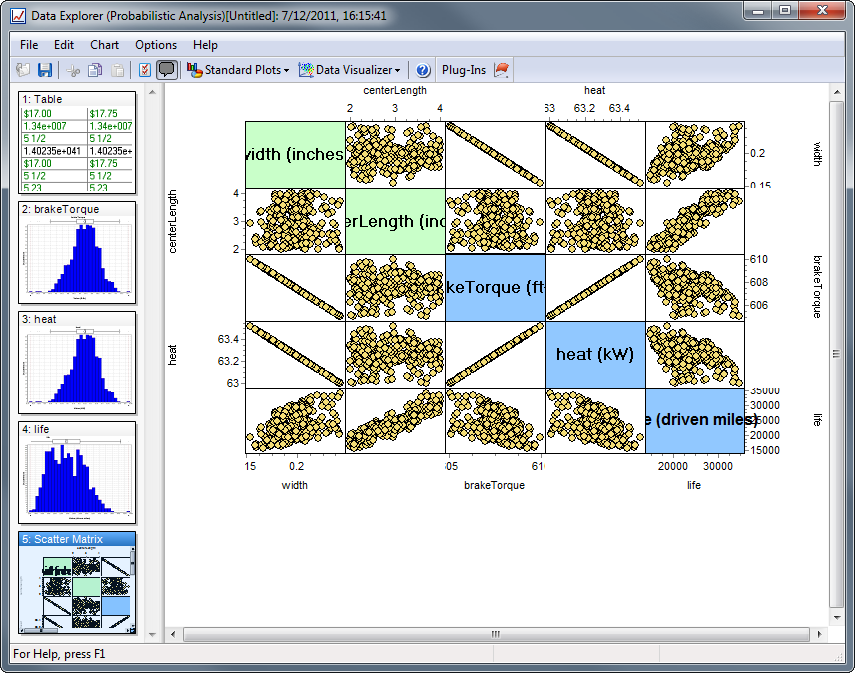Image resolution: width=855 pixels, height=673 pixels.
Task: Toggle the speech bubble comment button
Action: (167, 70)
